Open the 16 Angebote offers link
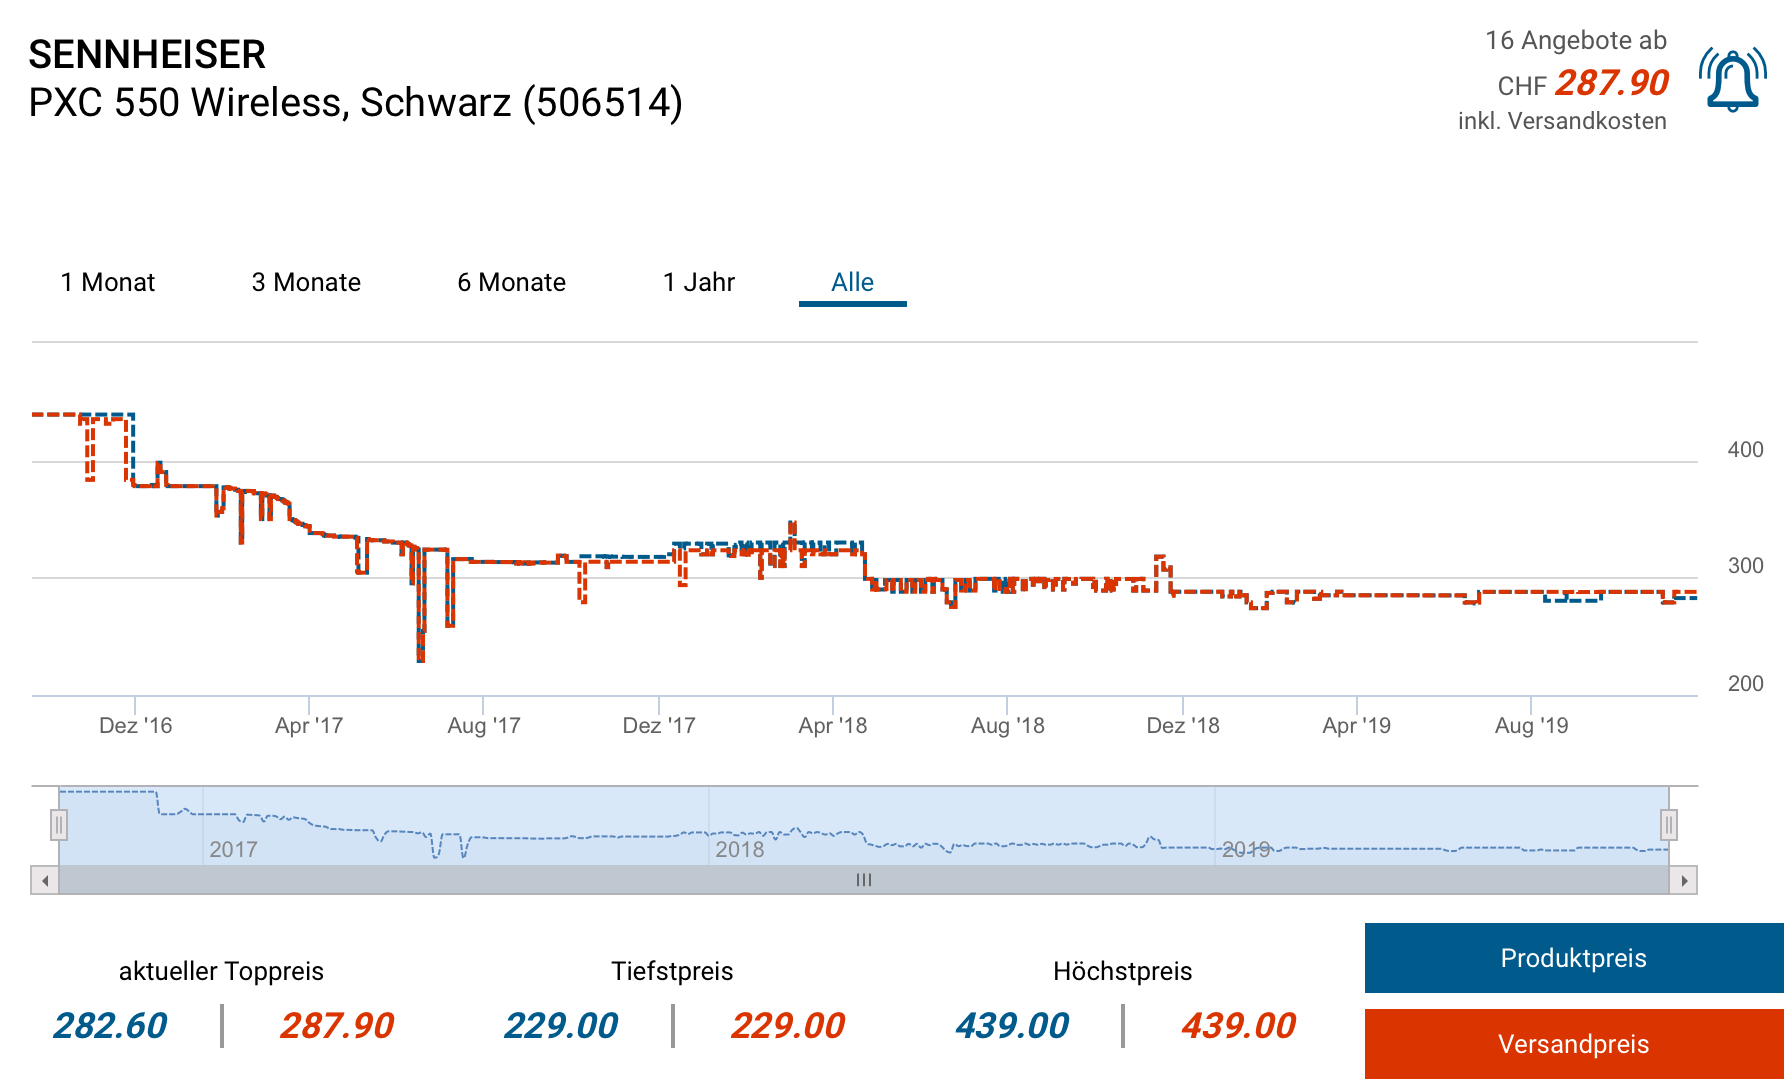Viewport: 1791px width, 1085px height. [1575, 41]
